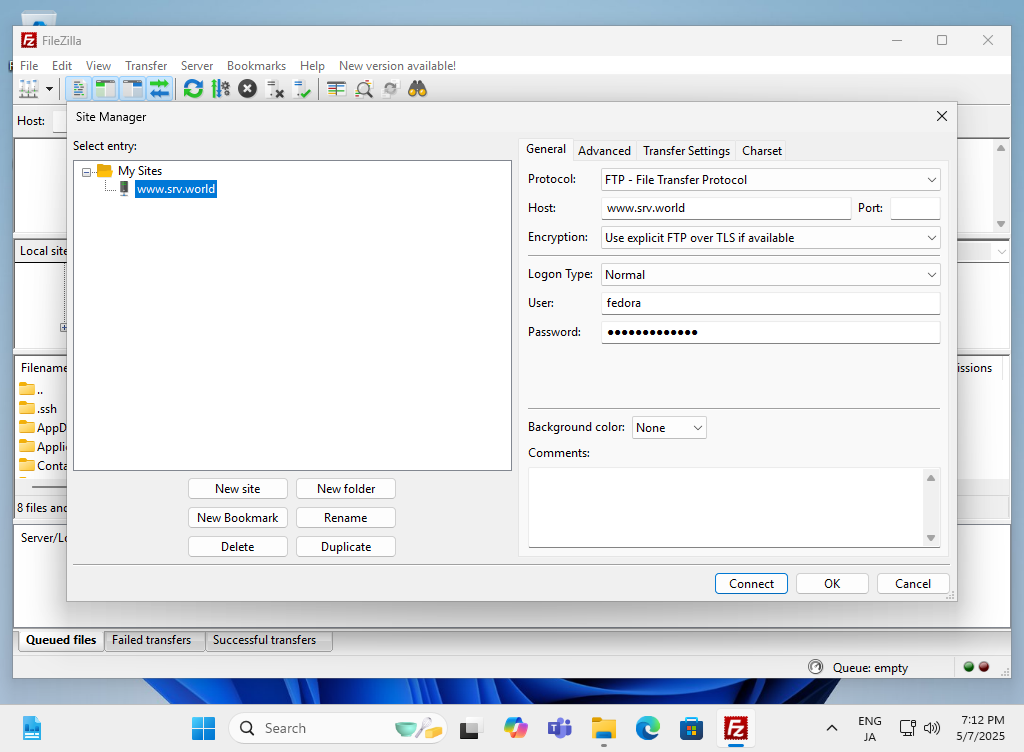The height and width of the screenshot is (752, 1024).
Task: Toggle the message log toolbar icon
Action: [x=78, y=89]
